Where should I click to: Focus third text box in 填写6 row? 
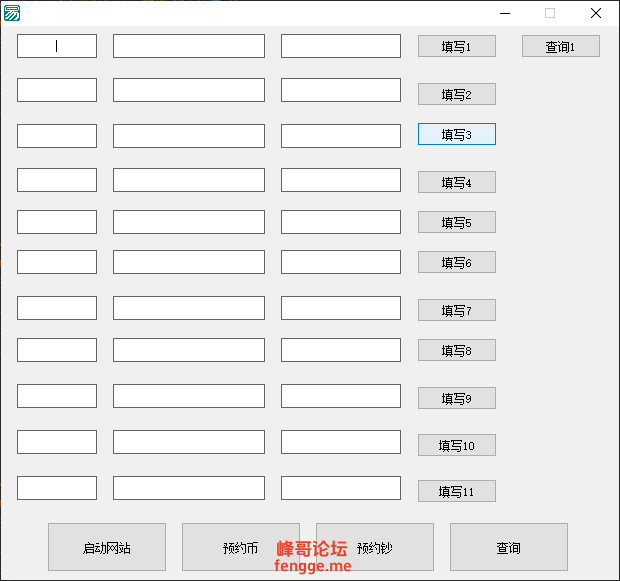[341, 262]
